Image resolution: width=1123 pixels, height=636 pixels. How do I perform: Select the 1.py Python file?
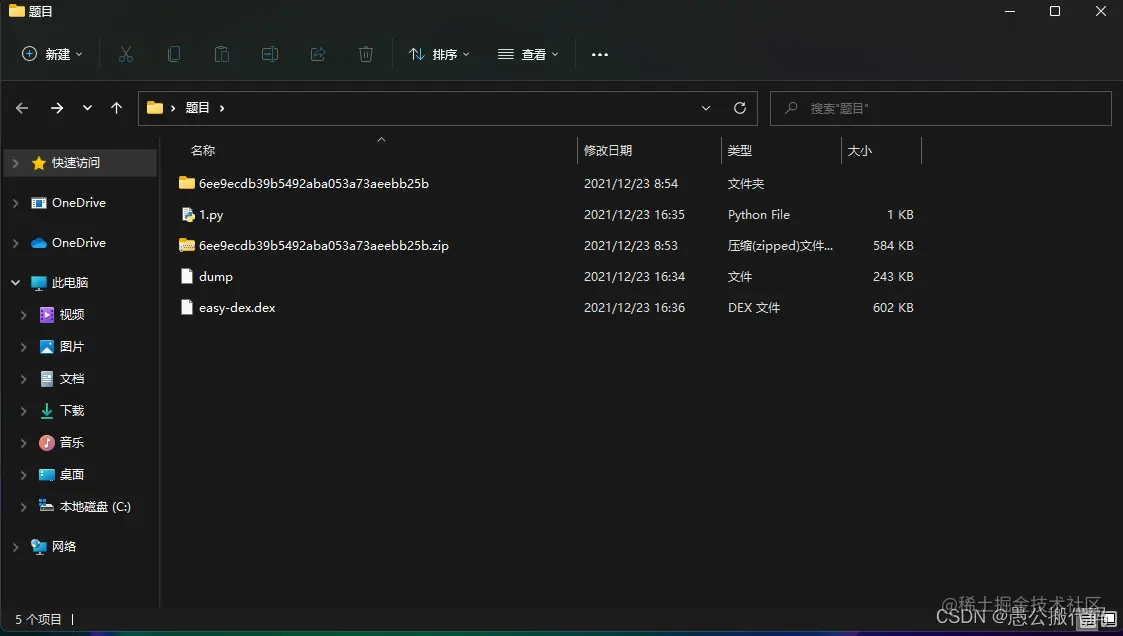[211, 215]
